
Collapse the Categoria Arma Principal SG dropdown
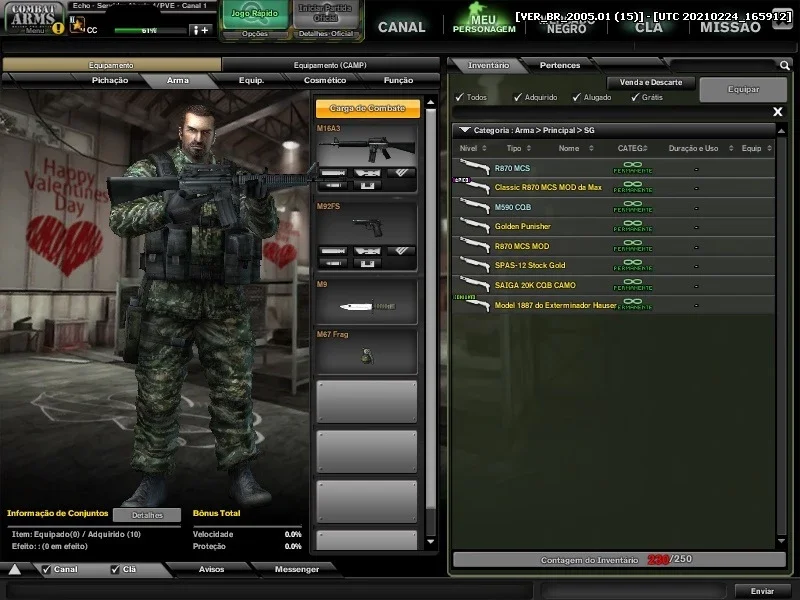pyautogui.click(x=464, y=130)
